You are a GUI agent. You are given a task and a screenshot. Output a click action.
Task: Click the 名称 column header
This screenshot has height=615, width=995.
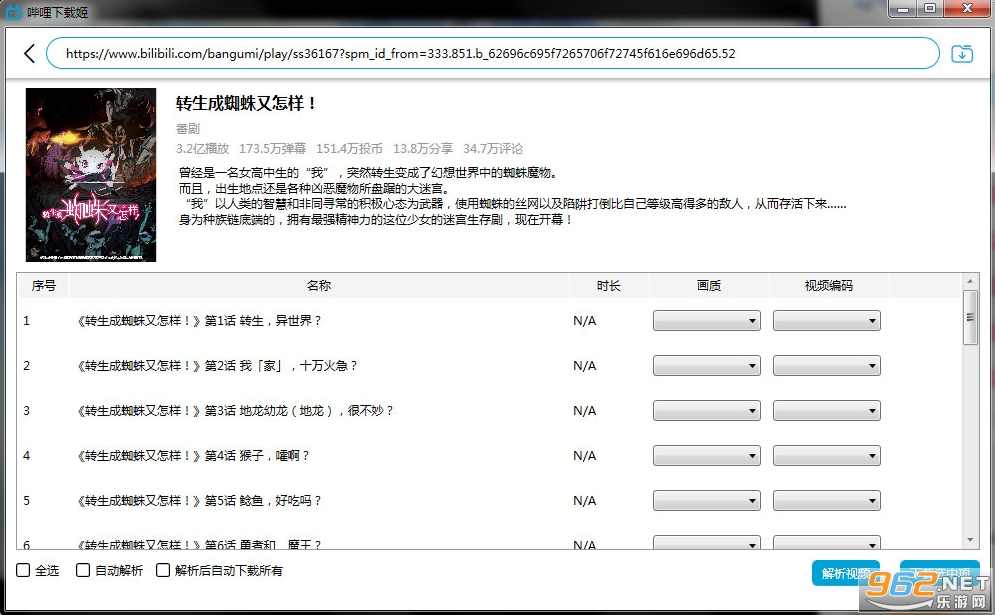[x=318, y=285]
